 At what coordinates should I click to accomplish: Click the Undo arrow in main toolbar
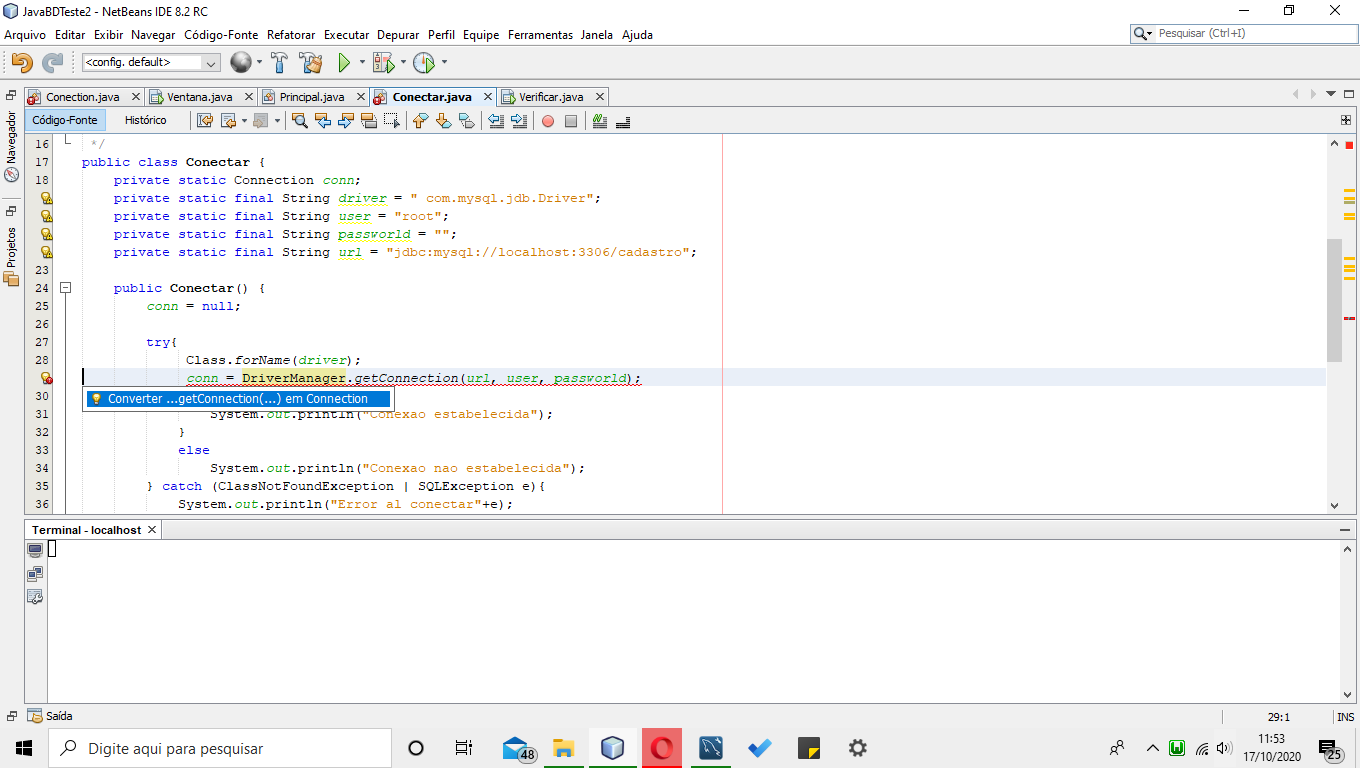[x=21, y=63]
